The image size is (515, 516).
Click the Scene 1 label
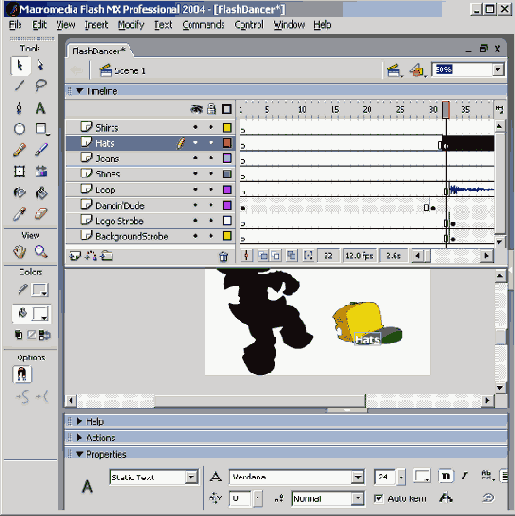coord(130,71)
